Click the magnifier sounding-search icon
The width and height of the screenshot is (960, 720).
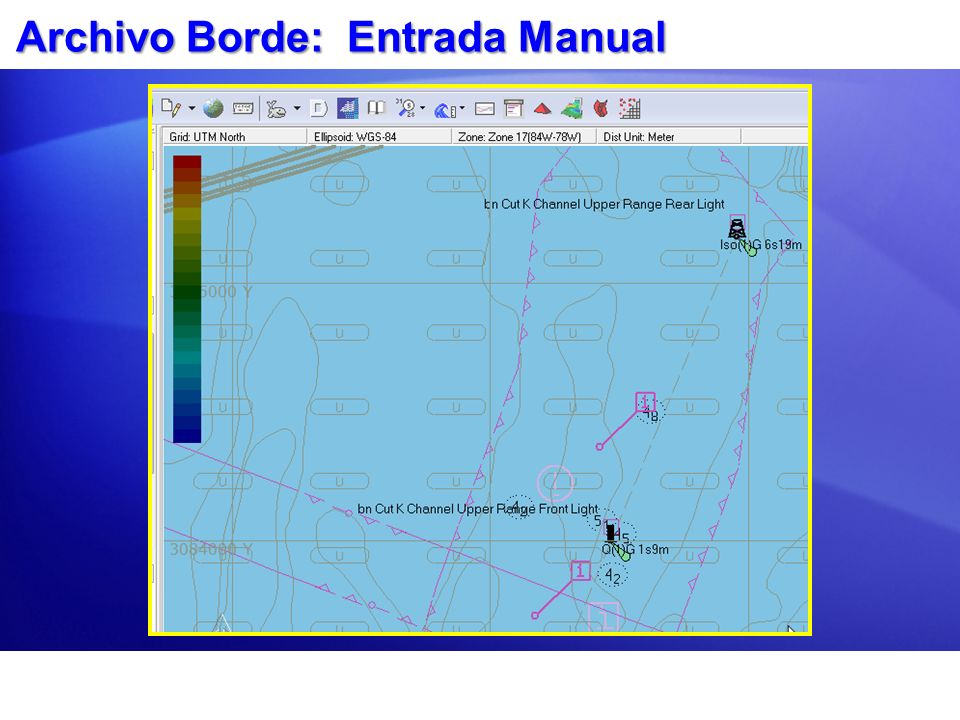tap(405, 108)
